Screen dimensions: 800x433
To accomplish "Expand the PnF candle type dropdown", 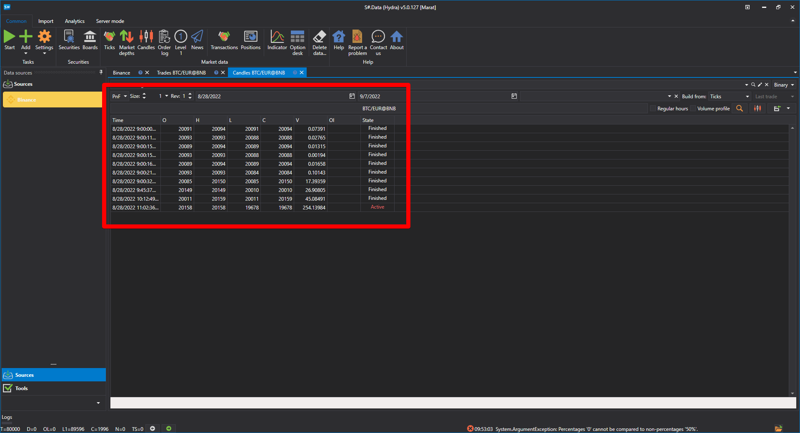I will click(x=119, y=97).
